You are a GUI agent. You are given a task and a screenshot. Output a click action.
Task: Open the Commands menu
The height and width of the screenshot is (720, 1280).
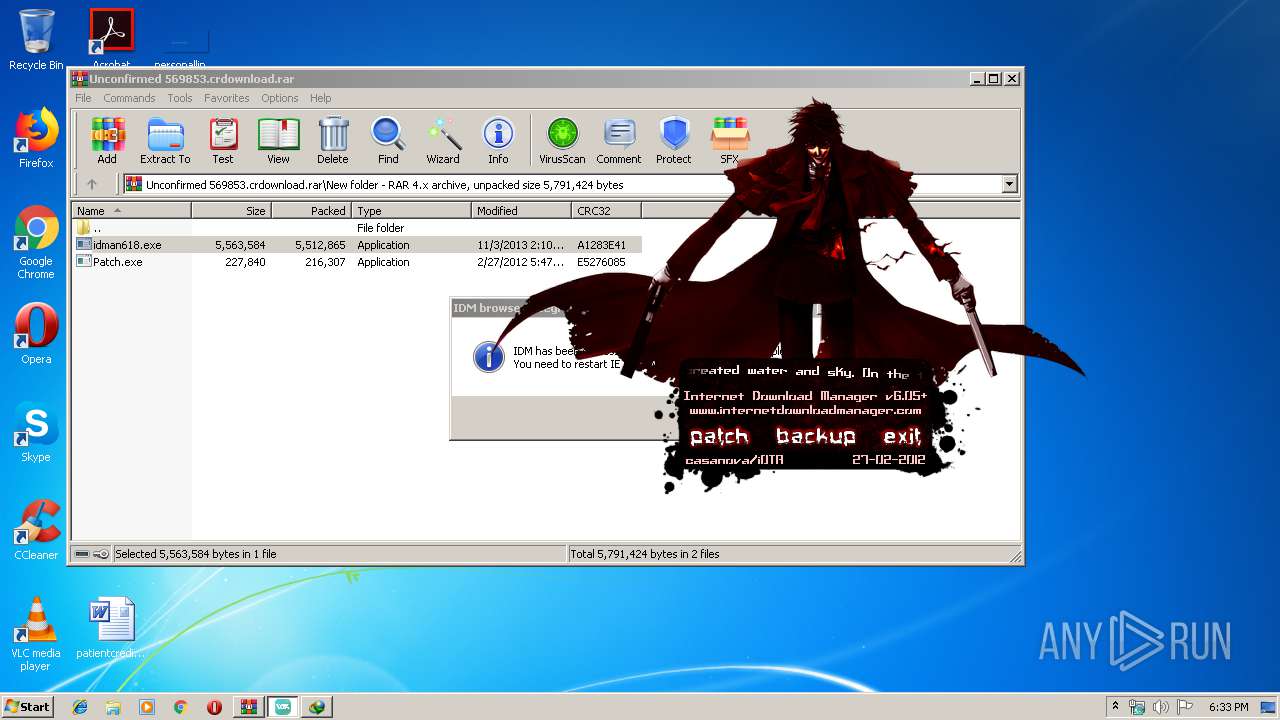129,98
